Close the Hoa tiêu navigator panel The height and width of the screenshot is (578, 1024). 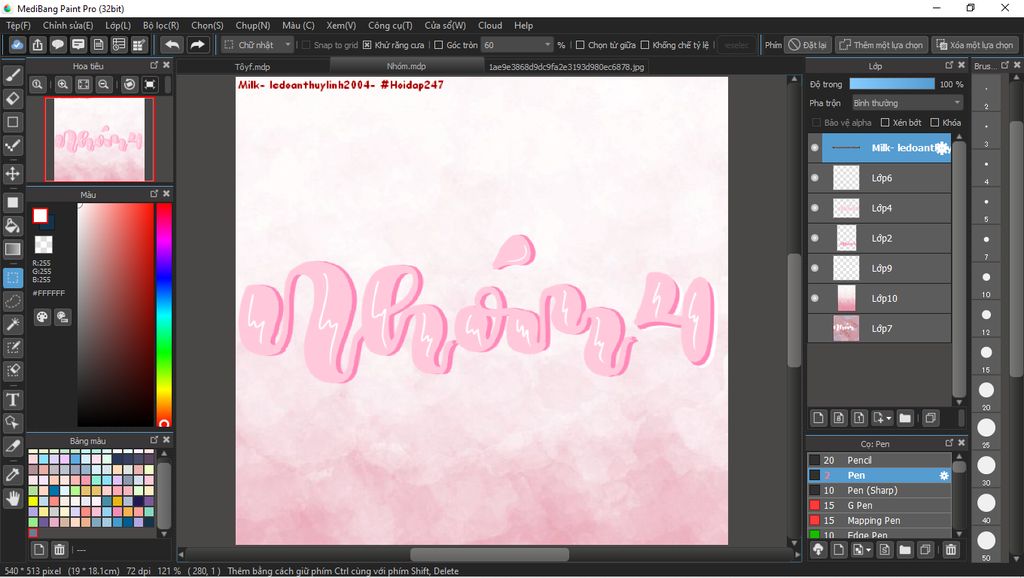point(167,65)
